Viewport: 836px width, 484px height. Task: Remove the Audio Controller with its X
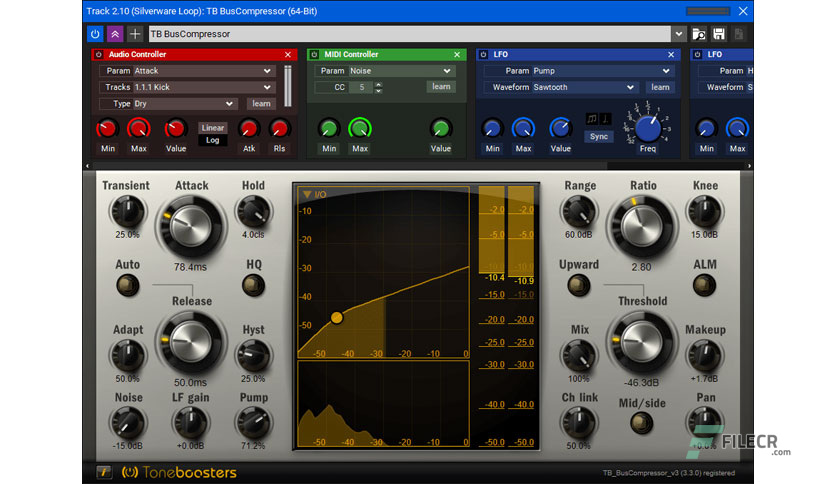(288, 54)
